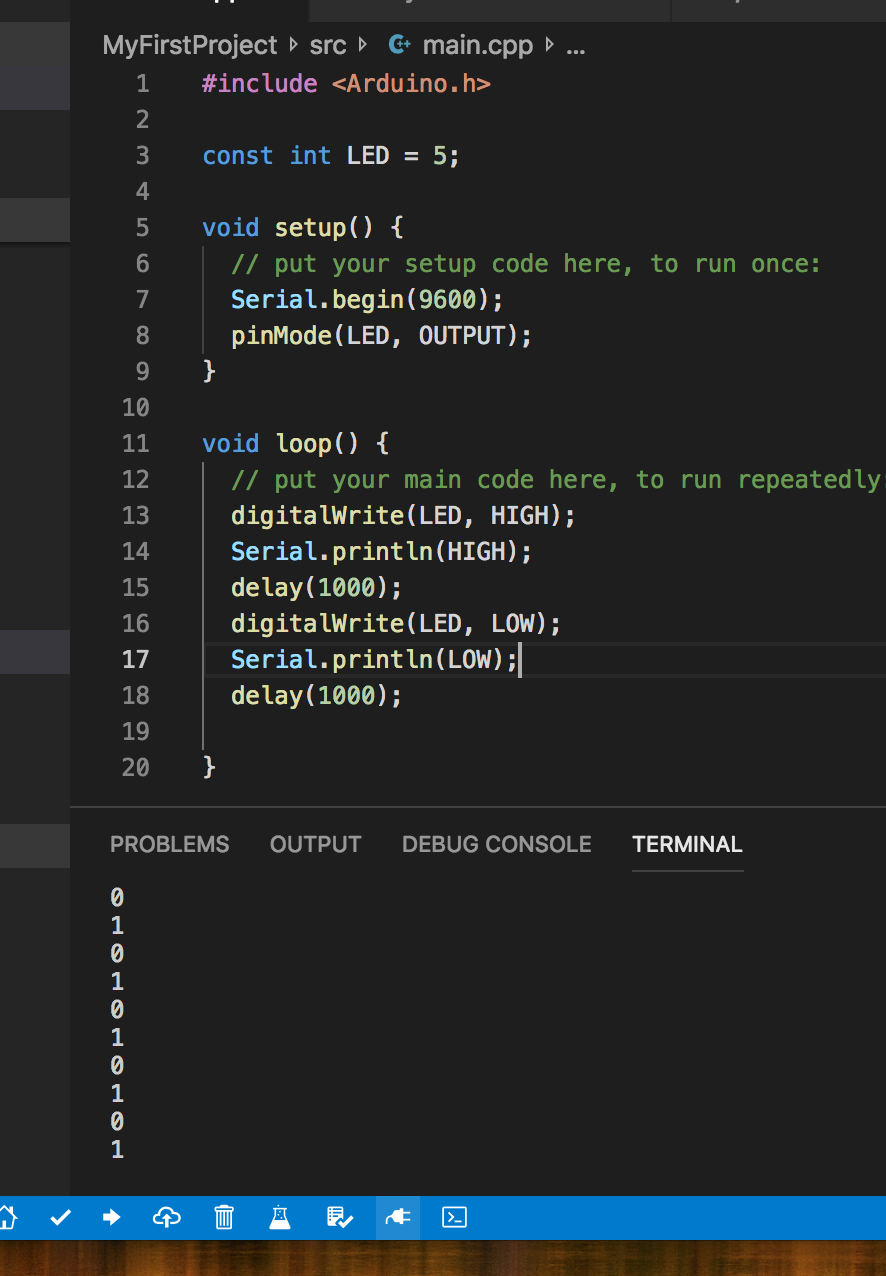Open the OUTPUT panel tab
Image resolution: width=886 pixels, height=1276 pixels.
[x=315, y=844]
